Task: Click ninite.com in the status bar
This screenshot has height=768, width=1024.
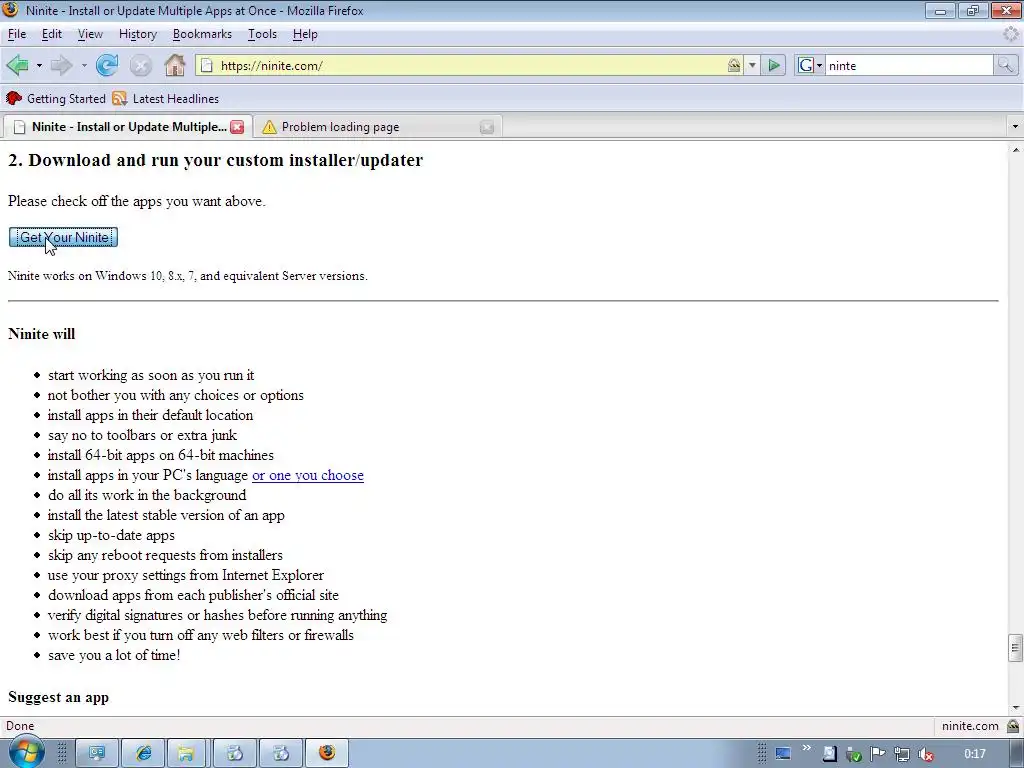Action: tap(970, 726)
